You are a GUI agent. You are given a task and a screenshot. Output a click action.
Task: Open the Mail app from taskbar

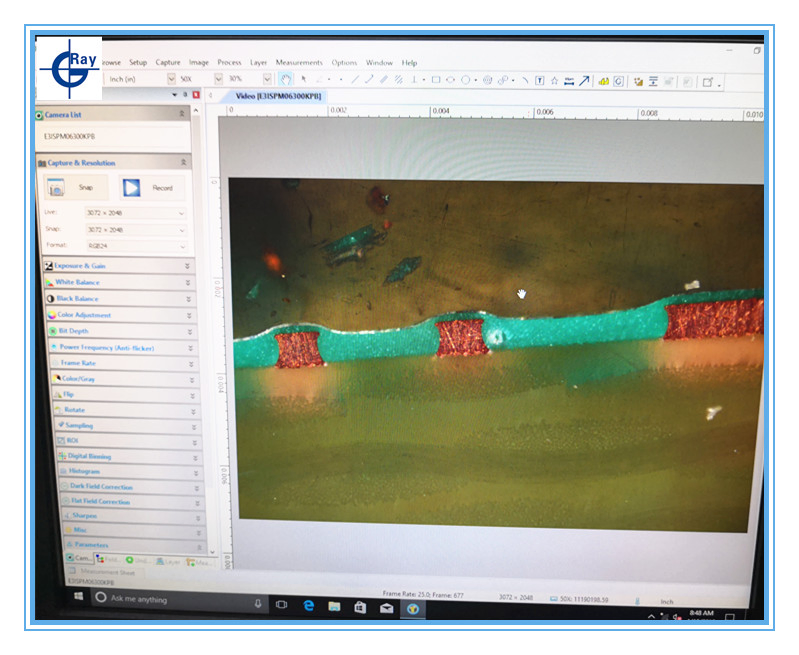386,608
